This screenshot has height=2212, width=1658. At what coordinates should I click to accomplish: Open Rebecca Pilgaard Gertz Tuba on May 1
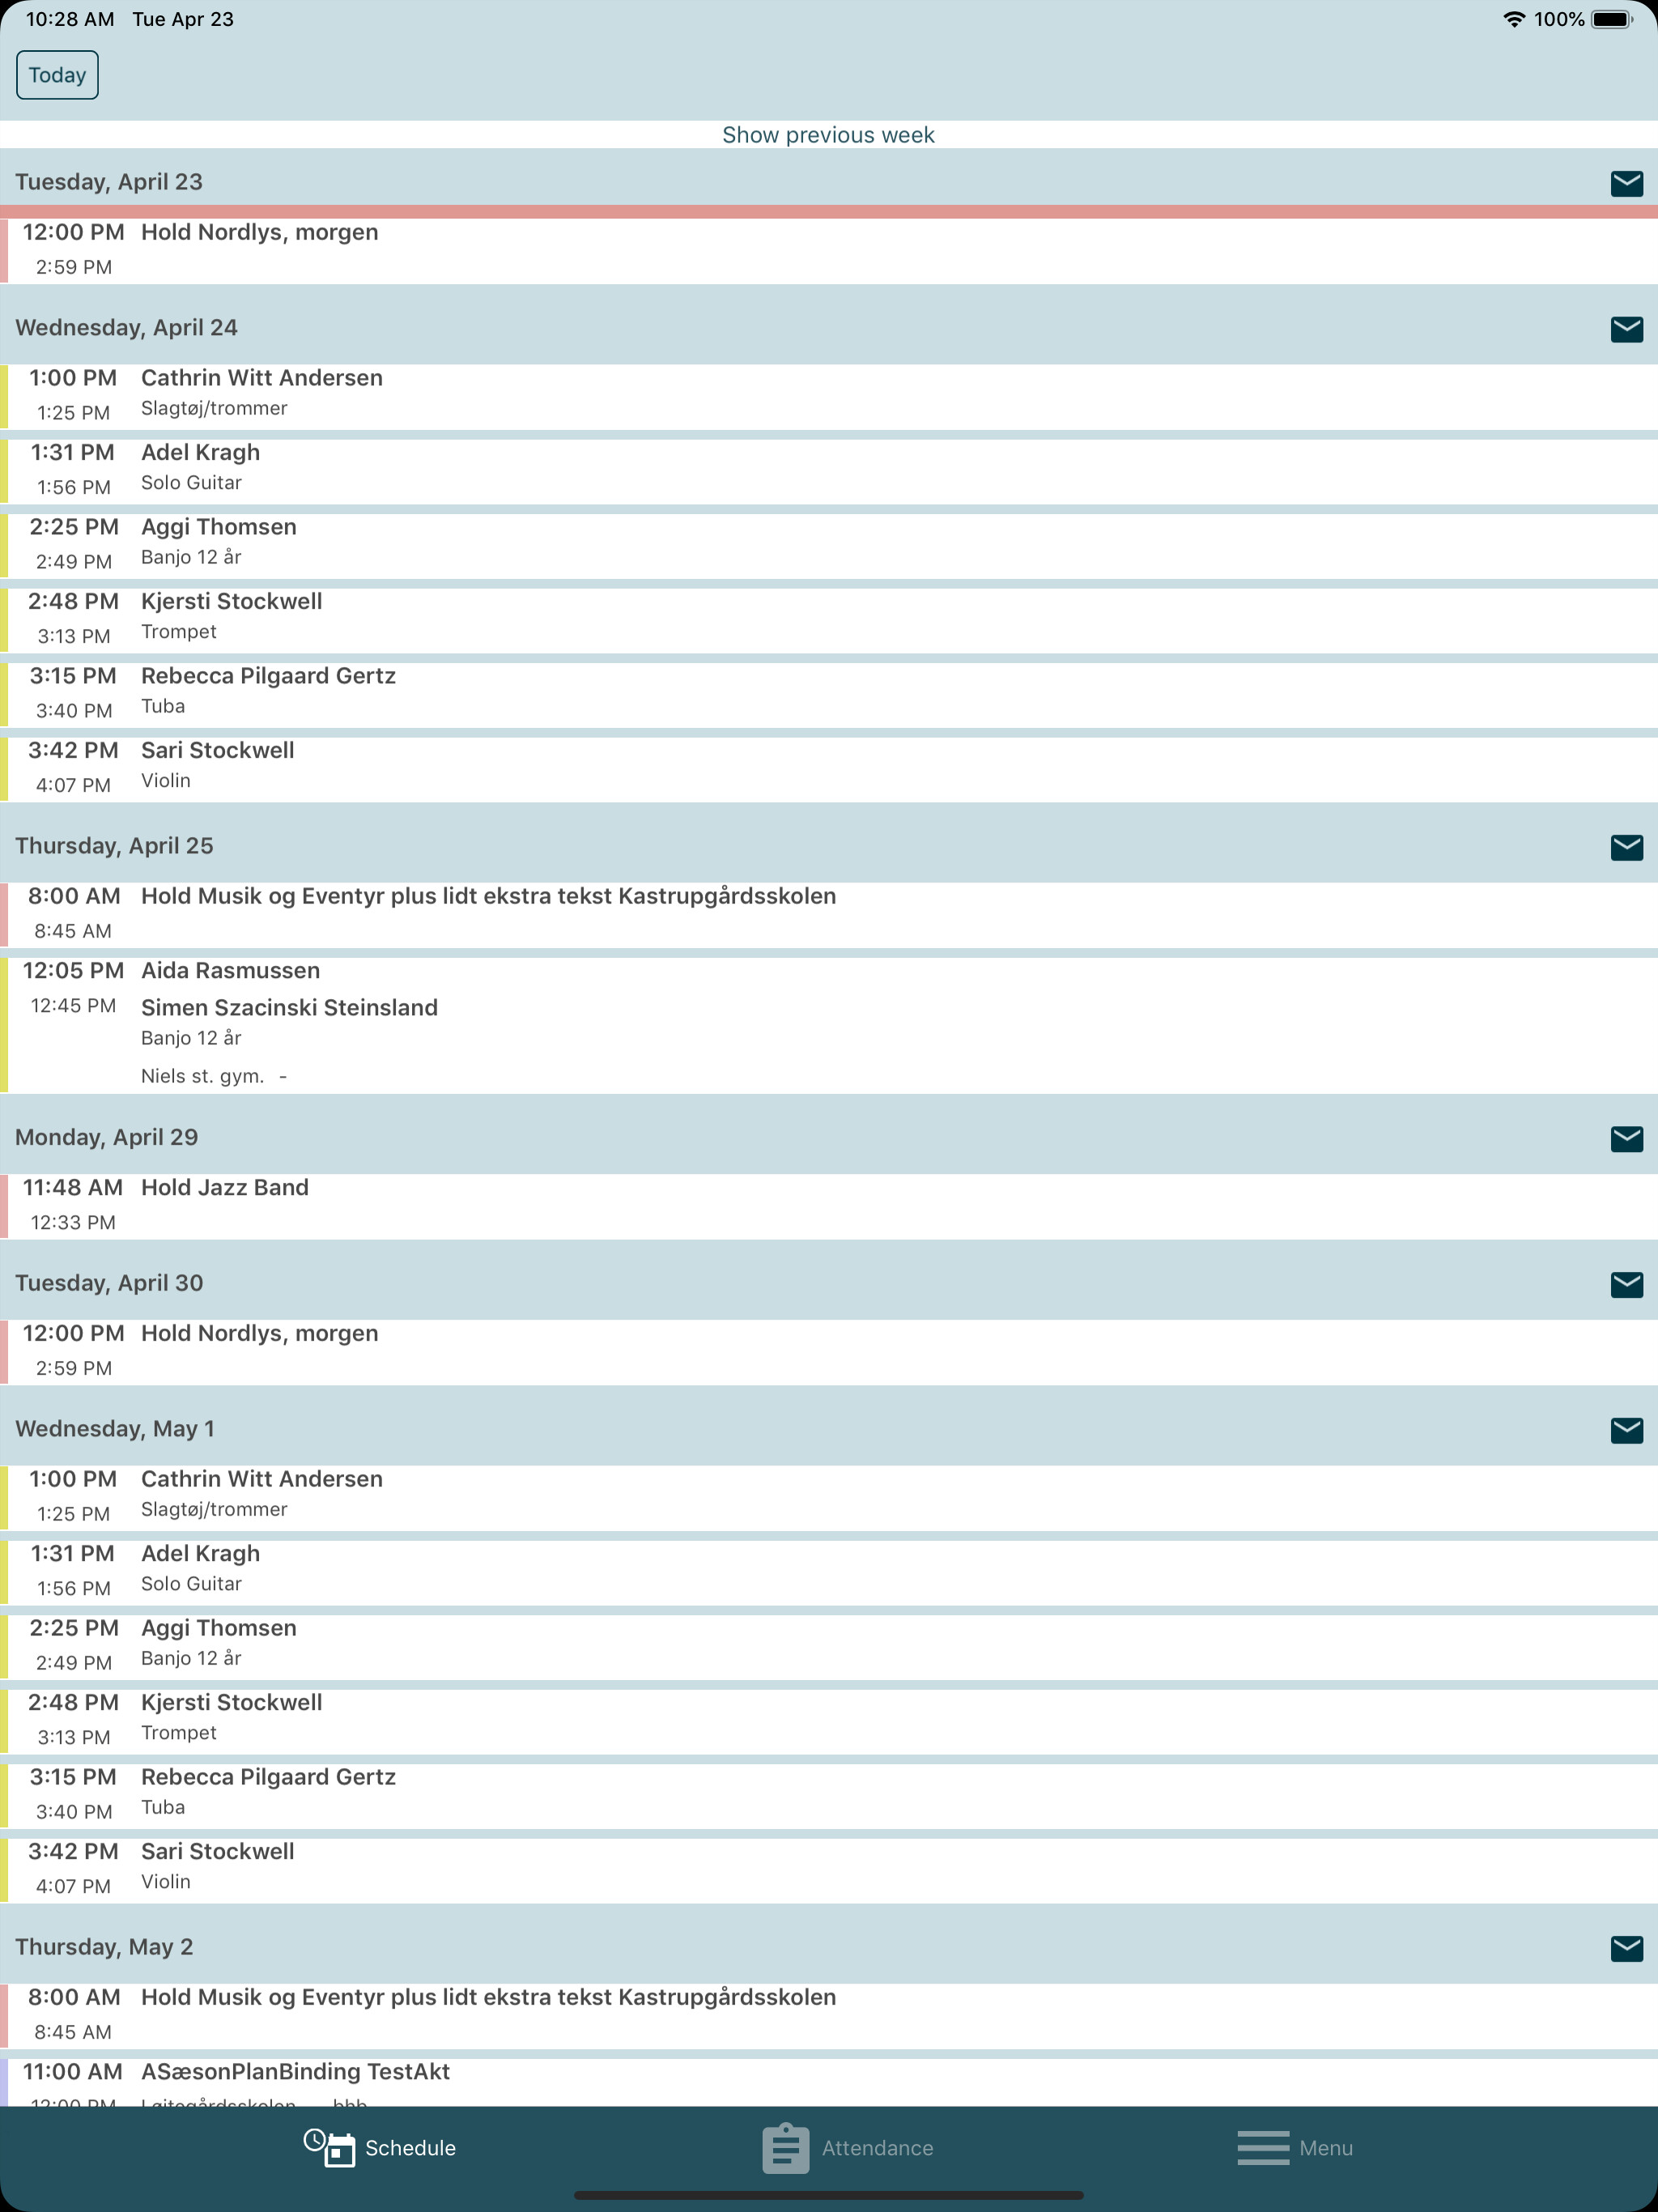tap(829, 1796)
